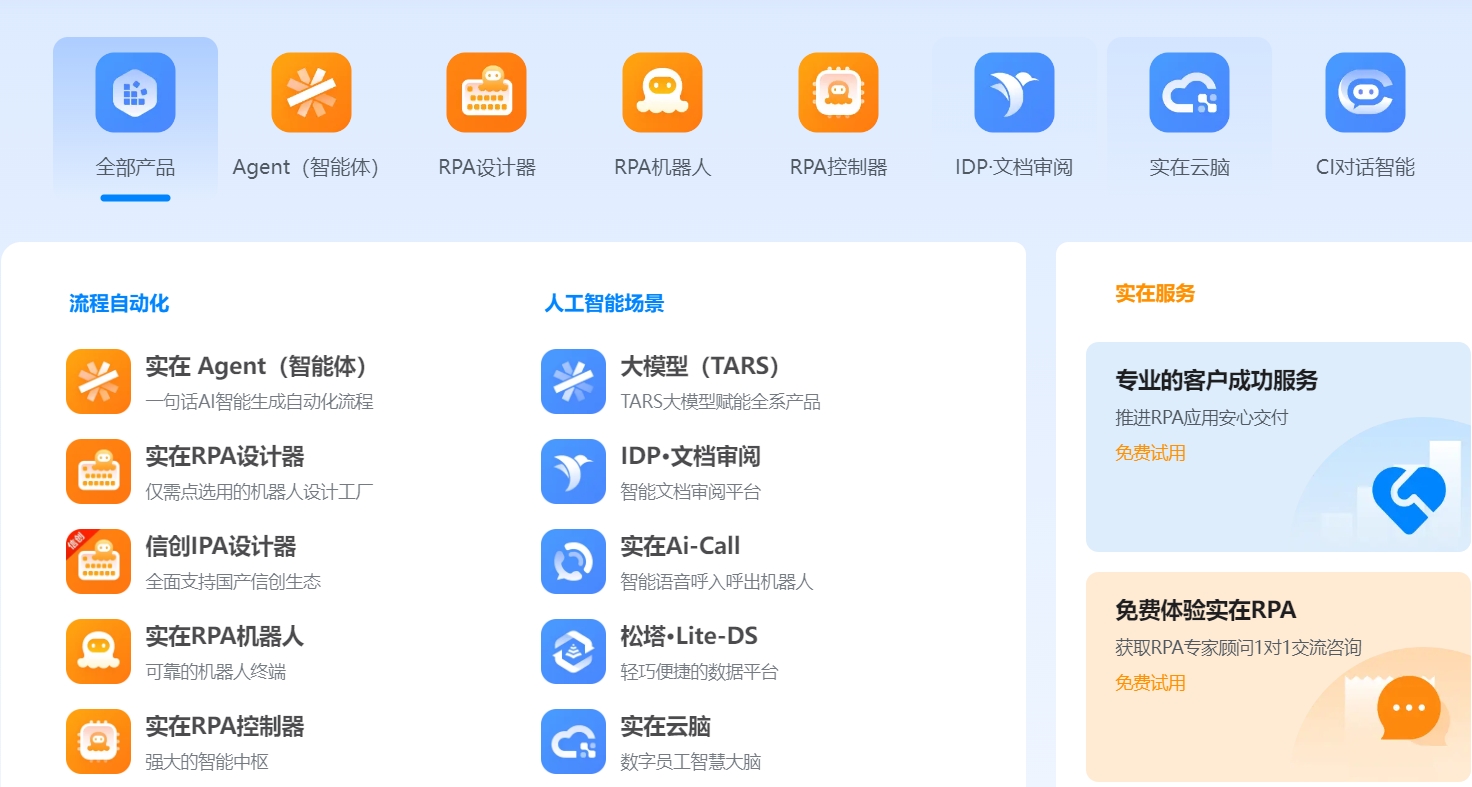Click the RPA设计器 keyboard robot icon

pyautogui.click(x=486, y=91)
